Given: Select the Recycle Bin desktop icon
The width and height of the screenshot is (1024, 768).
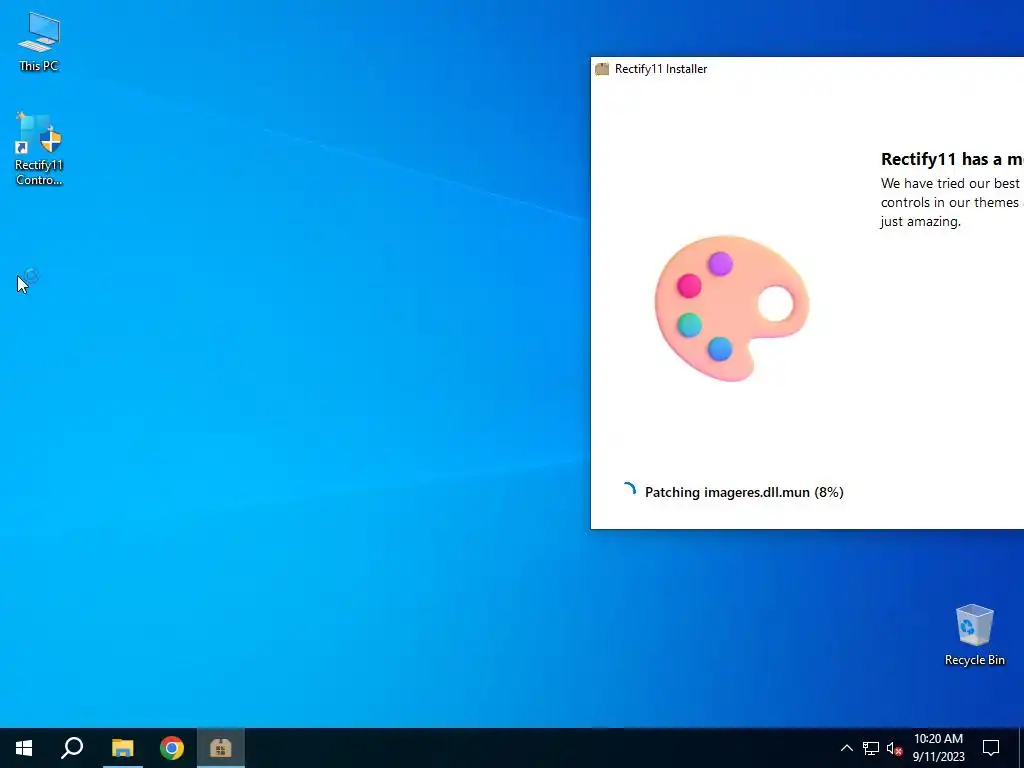Looking at the screenshot, I should click(974, 635).
